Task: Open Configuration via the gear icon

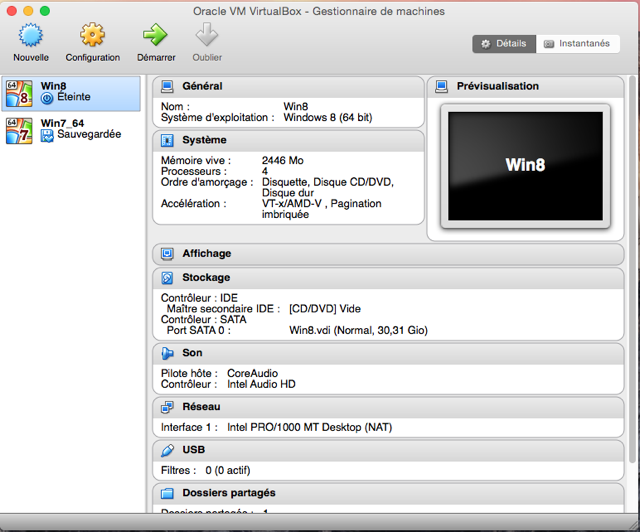Action: (92, 34)
